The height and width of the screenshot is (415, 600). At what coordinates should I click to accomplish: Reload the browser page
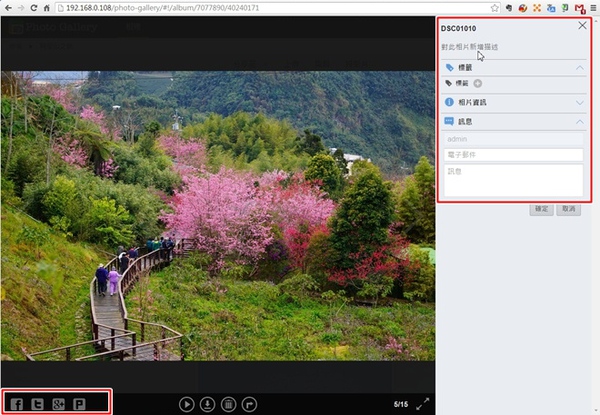click(34, 8)
